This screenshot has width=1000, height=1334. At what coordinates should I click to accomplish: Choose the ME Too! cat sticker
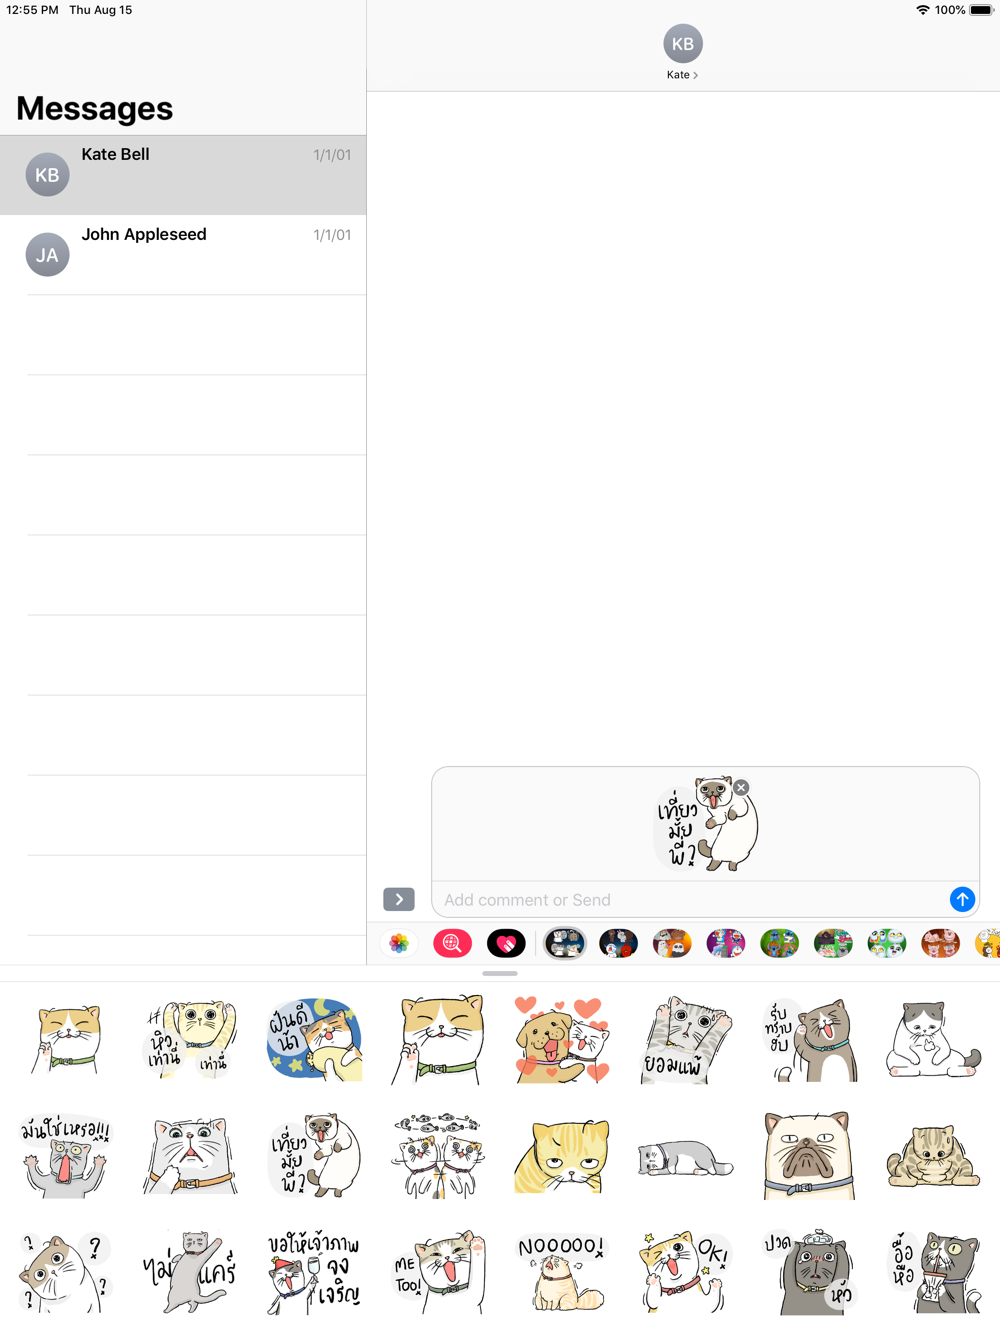pyautogui.click(x=438, y=1272)
